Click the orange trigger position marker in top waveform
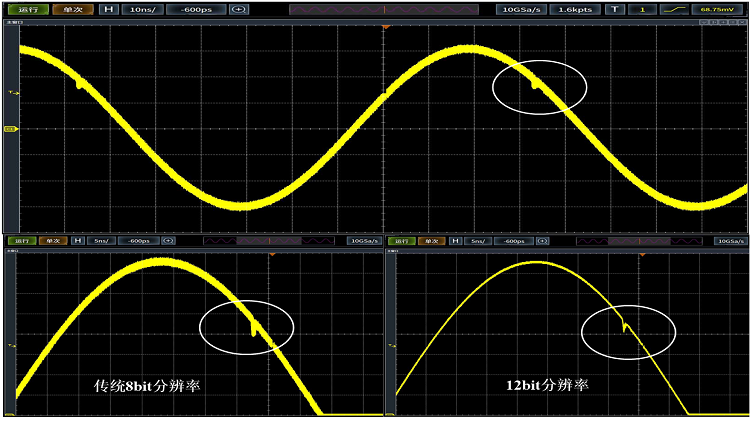750x421 pixels. 385,25
